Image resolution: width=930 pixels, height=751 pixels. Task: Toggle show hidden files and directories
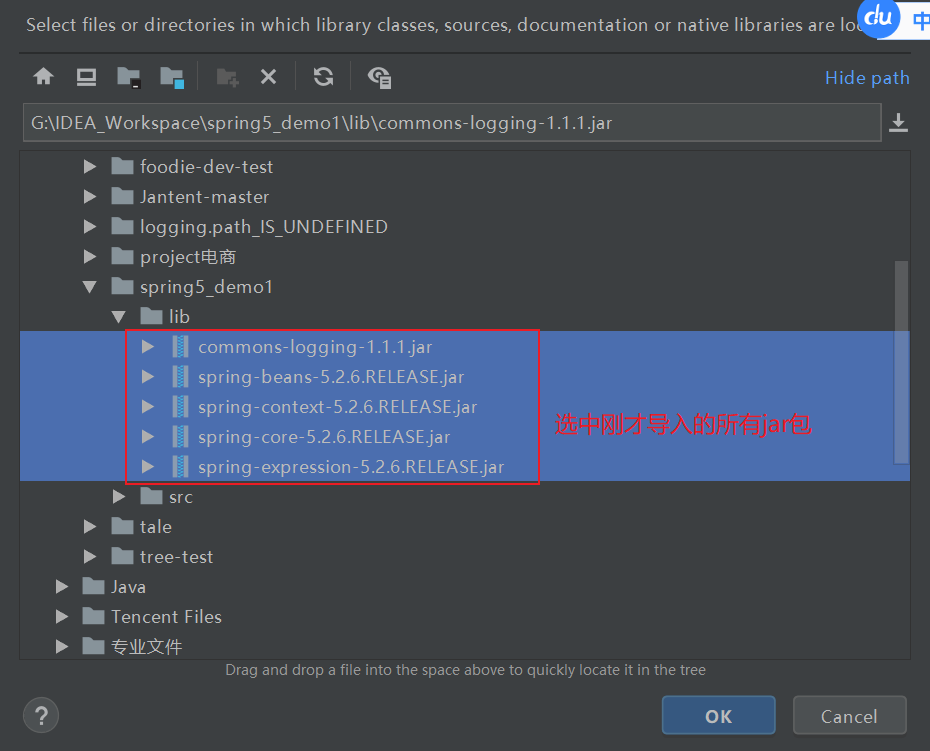click(379, 77)
